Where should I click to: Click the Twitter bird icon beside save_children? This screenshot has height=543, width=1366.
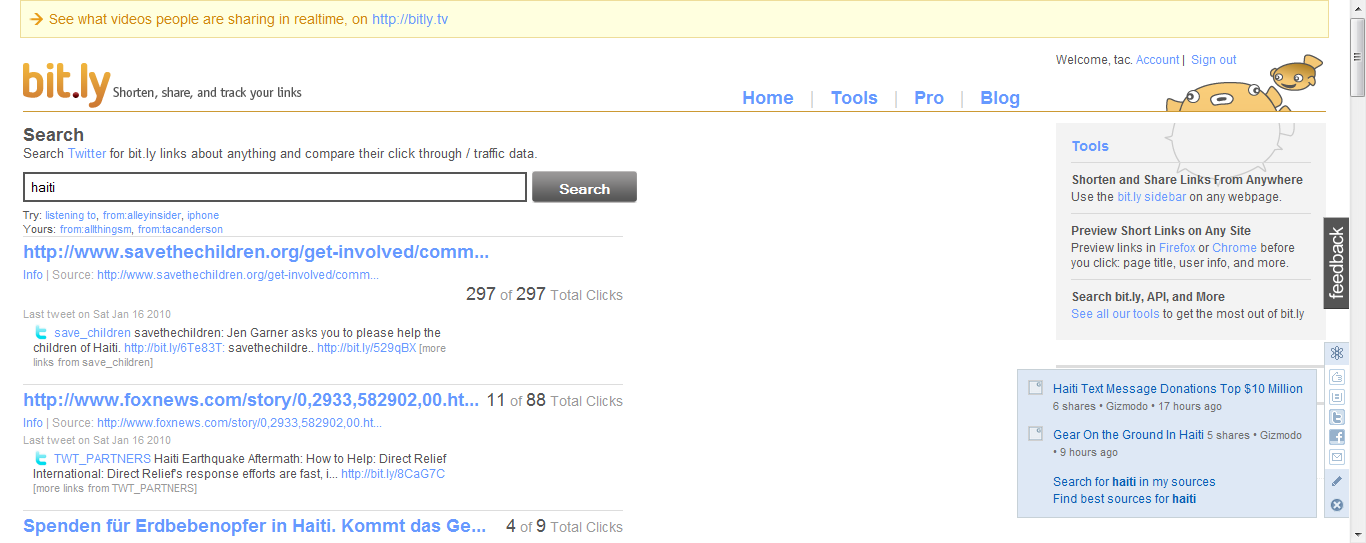point(41,333)
